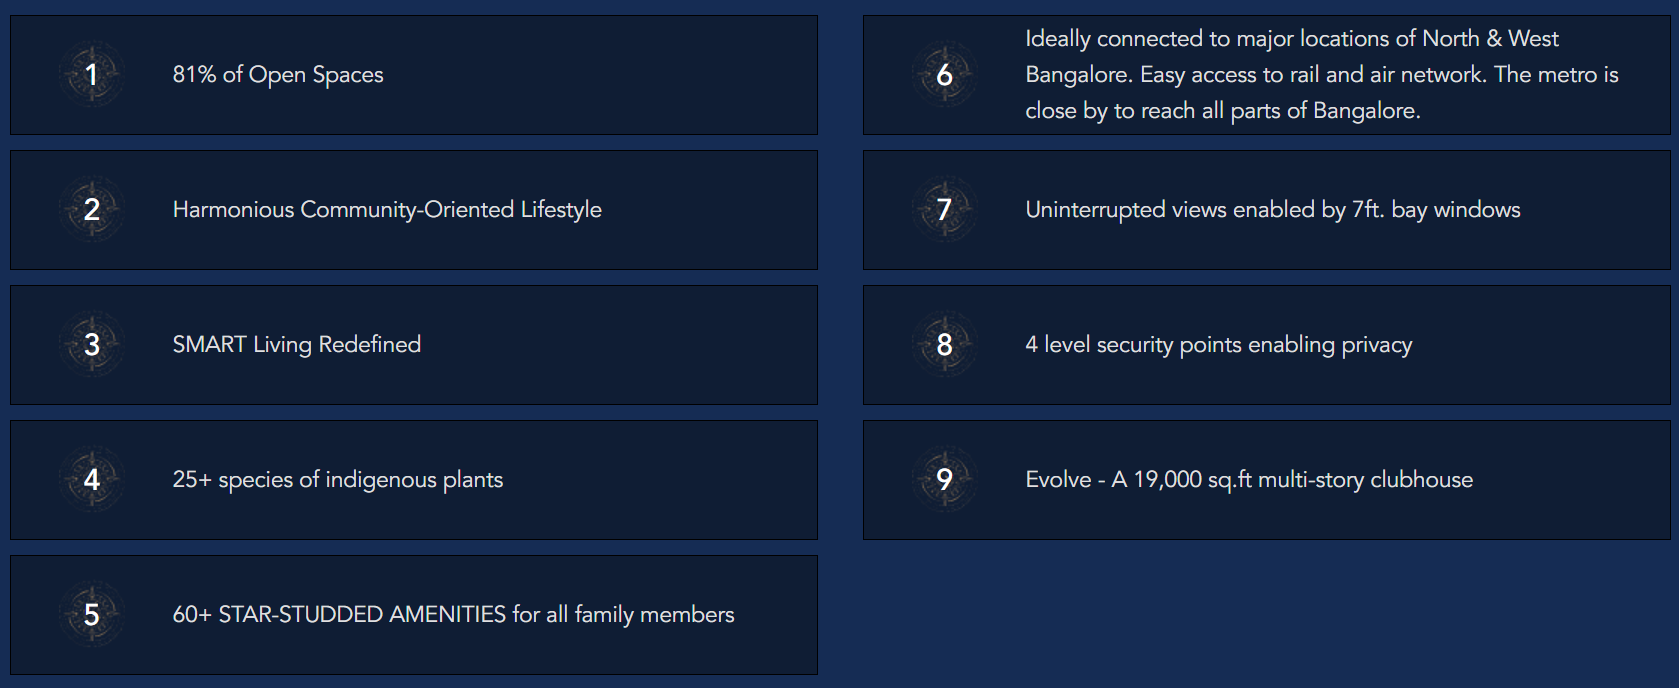Click 'Evolve' multi-story clubhouse text

(x=1249, y=480)
